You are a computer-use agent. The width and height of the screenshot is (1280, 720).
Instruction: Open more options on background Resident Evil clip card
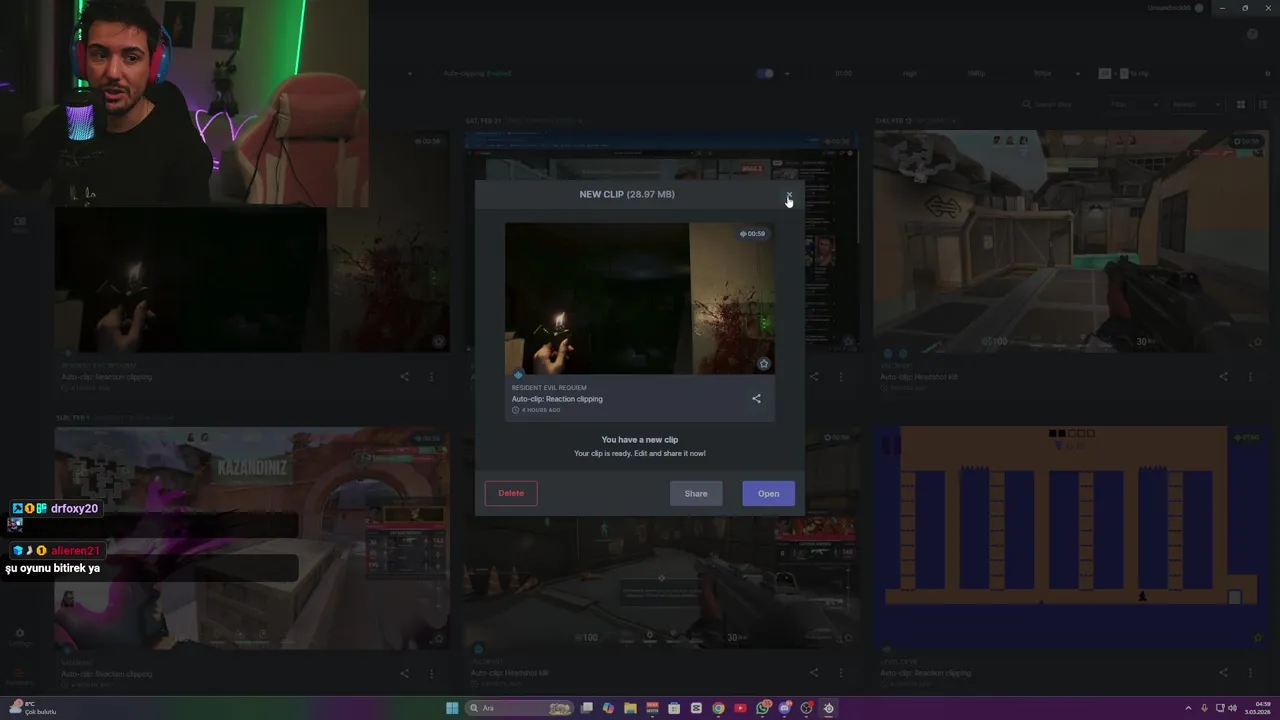[432, 377]
